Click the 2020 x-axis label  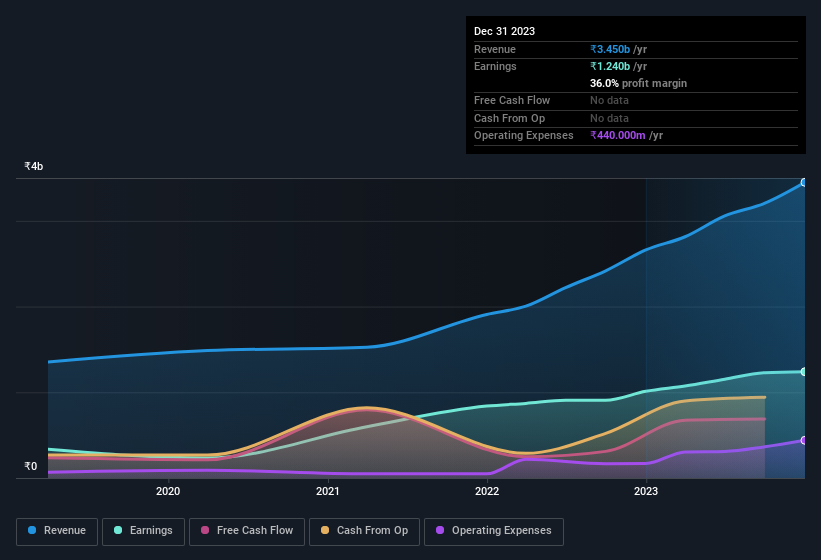tap(168, 491)
